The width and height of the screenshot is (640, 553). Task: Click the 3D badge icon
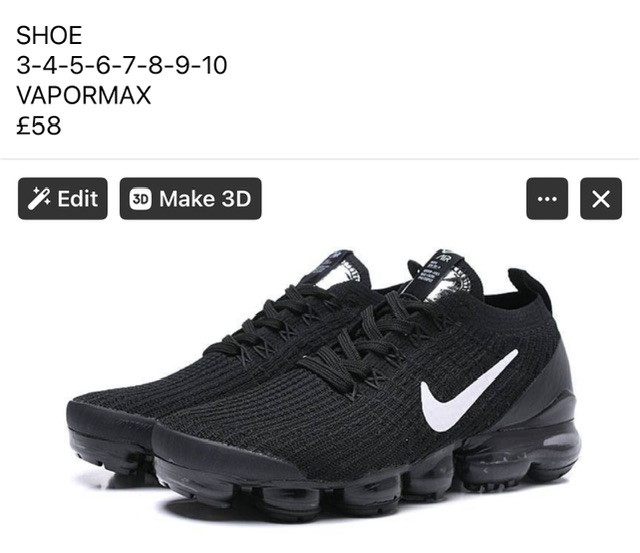point(140,199)
